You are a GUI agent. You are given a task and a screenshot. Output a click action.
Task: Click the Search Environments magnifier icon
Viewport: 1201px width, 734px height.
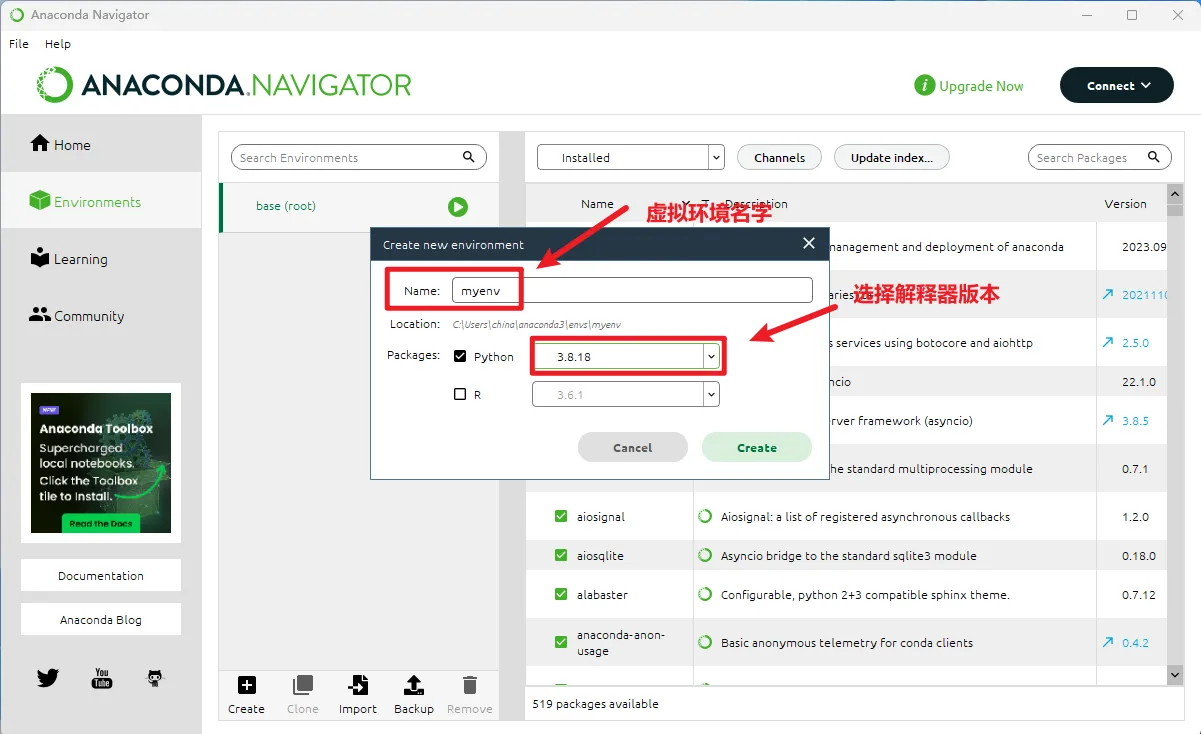469,157
